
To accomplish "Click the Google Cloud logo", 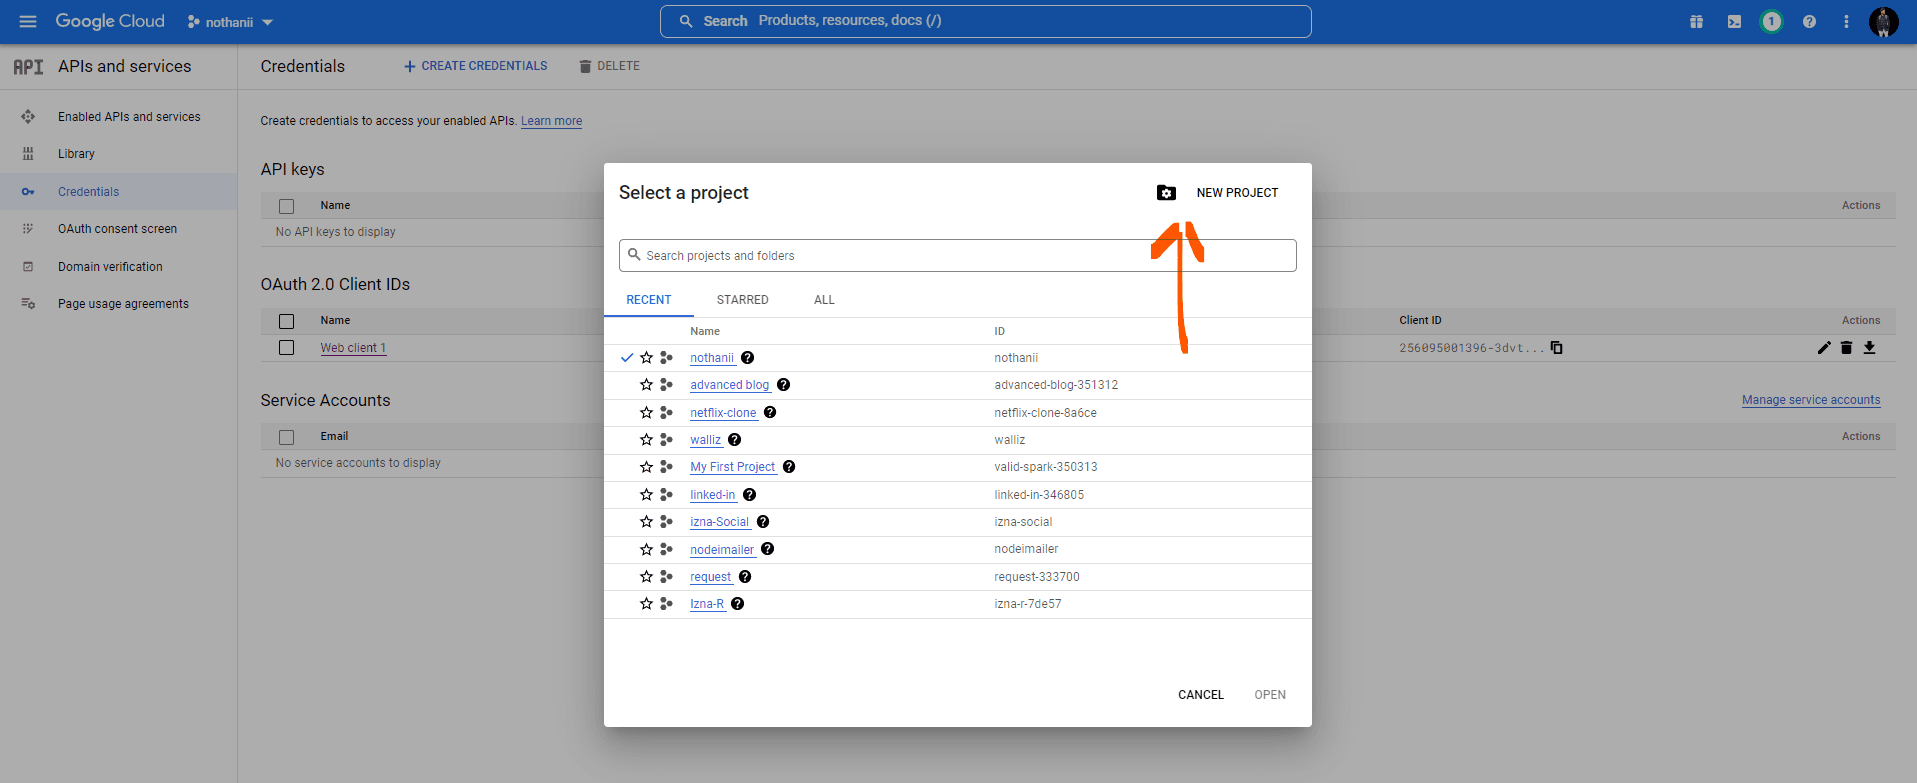I will (110, 21).
